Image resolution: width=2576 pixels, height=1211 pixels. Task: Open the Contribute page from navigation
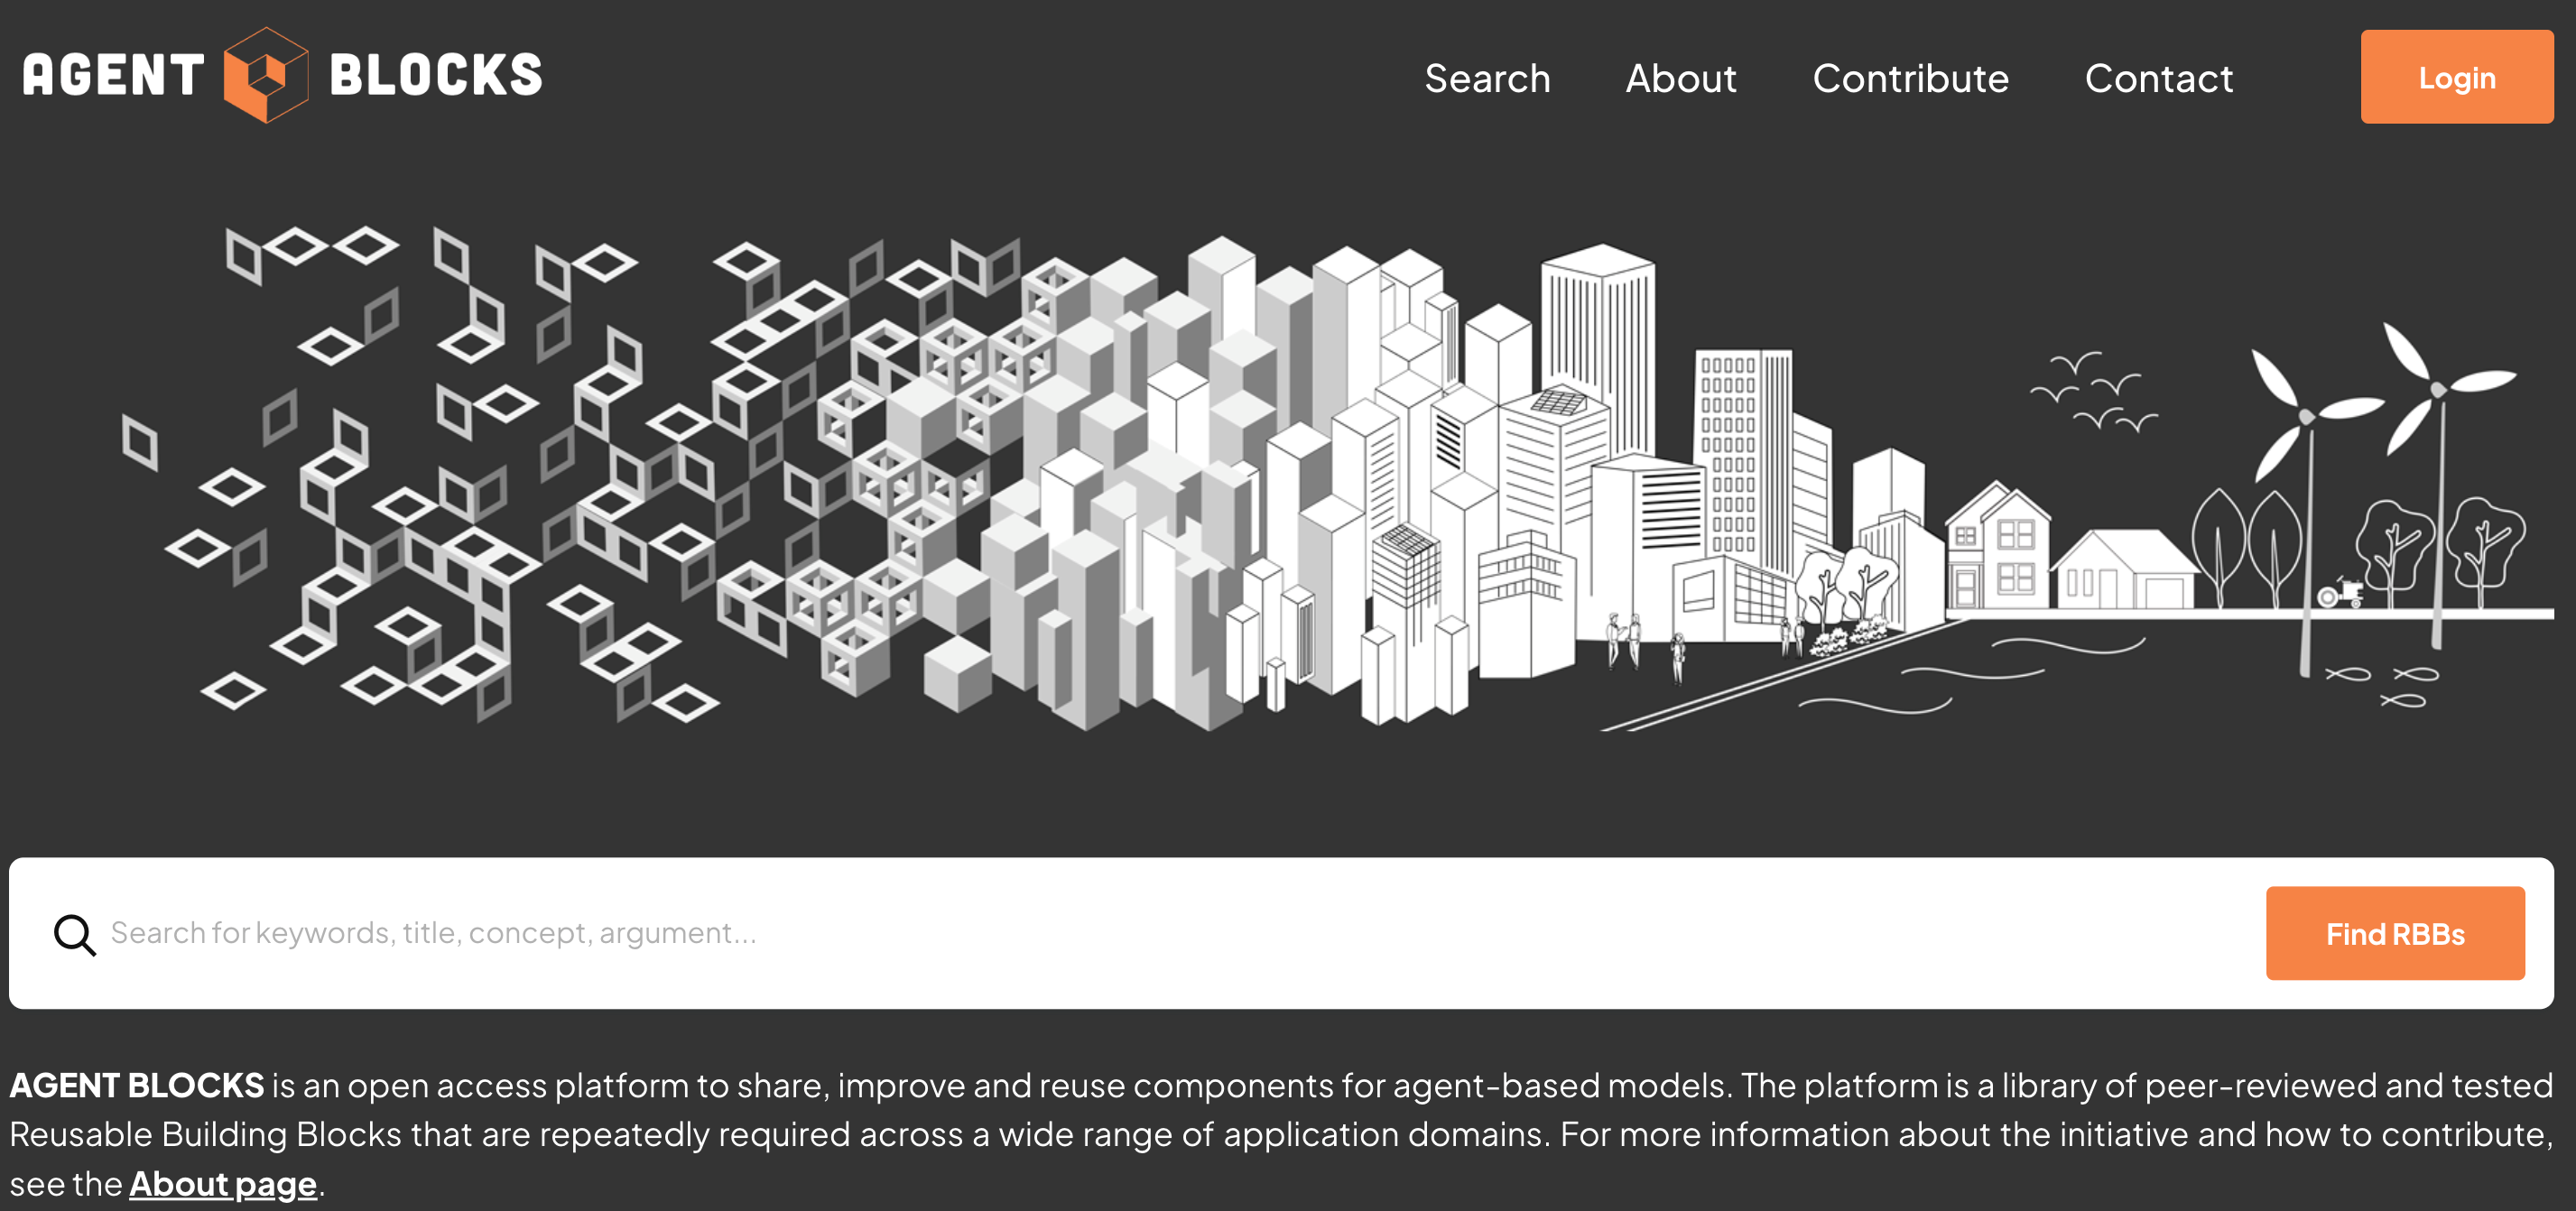pyautogui.click(x=1910, y=78)
